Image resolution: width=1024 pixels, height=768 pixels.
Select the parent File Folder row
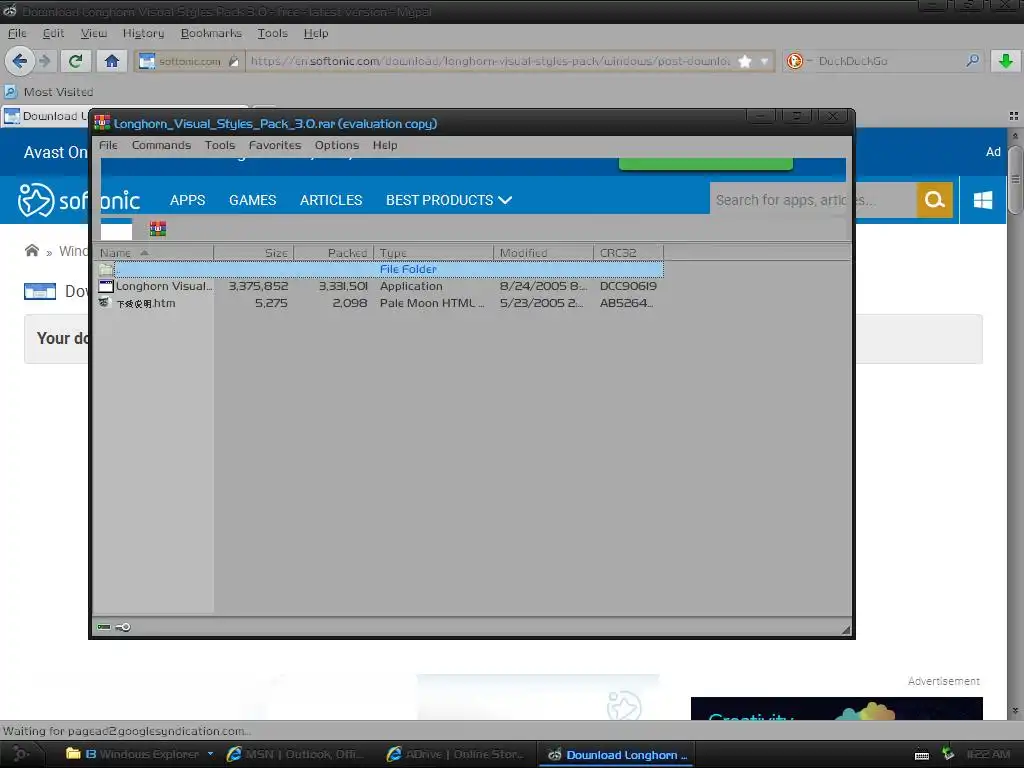pyautogui.click(x=380, y=269)
